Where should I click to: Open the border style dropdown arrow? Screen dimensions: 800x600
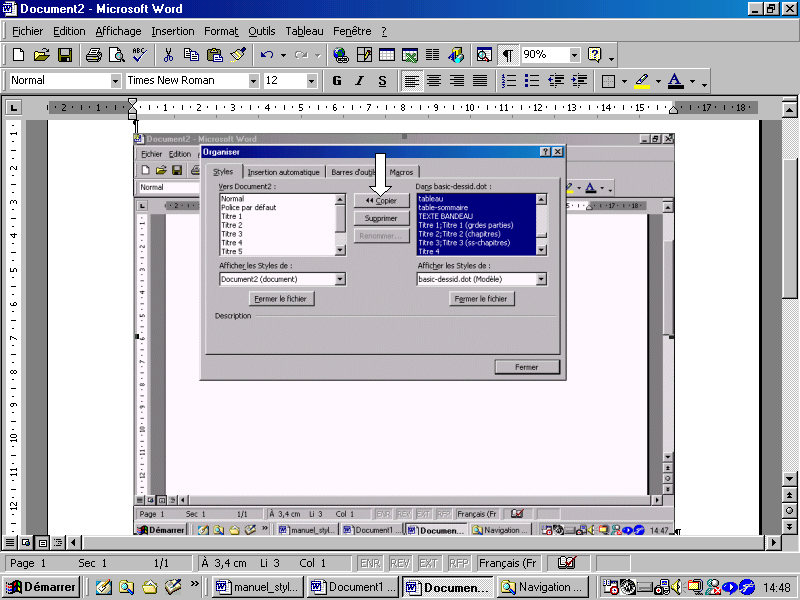pos(624,81)
